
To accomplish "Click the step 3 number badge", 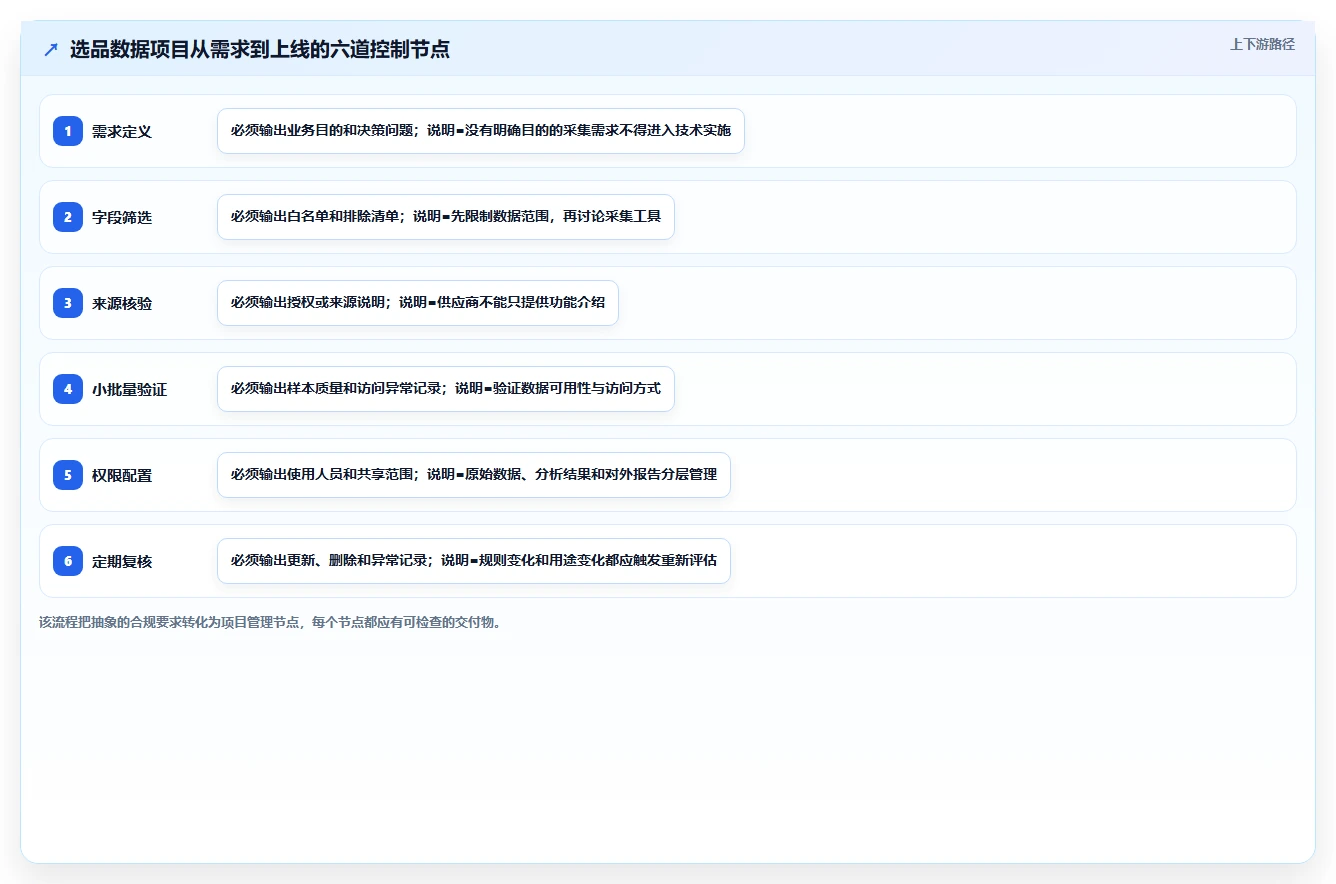I will (x=68, y=303).
